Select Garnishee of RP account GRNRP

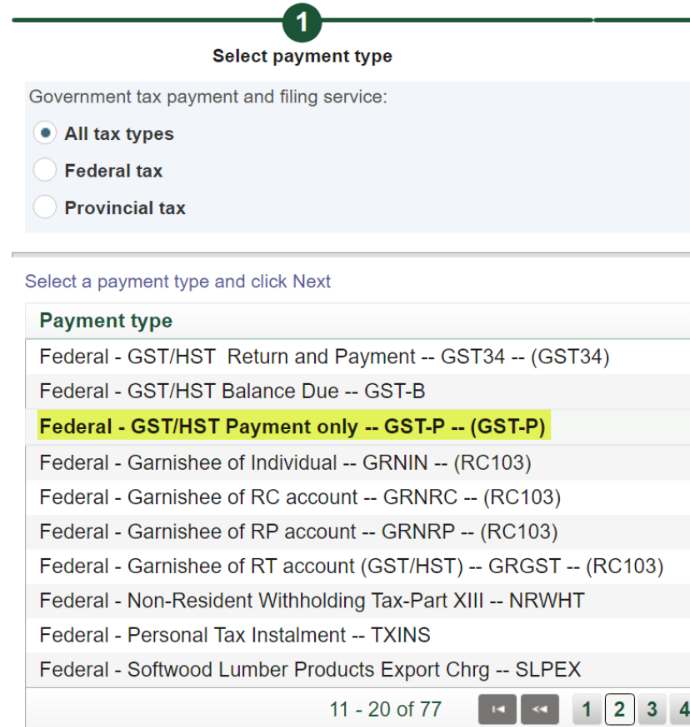pos(358,532)
